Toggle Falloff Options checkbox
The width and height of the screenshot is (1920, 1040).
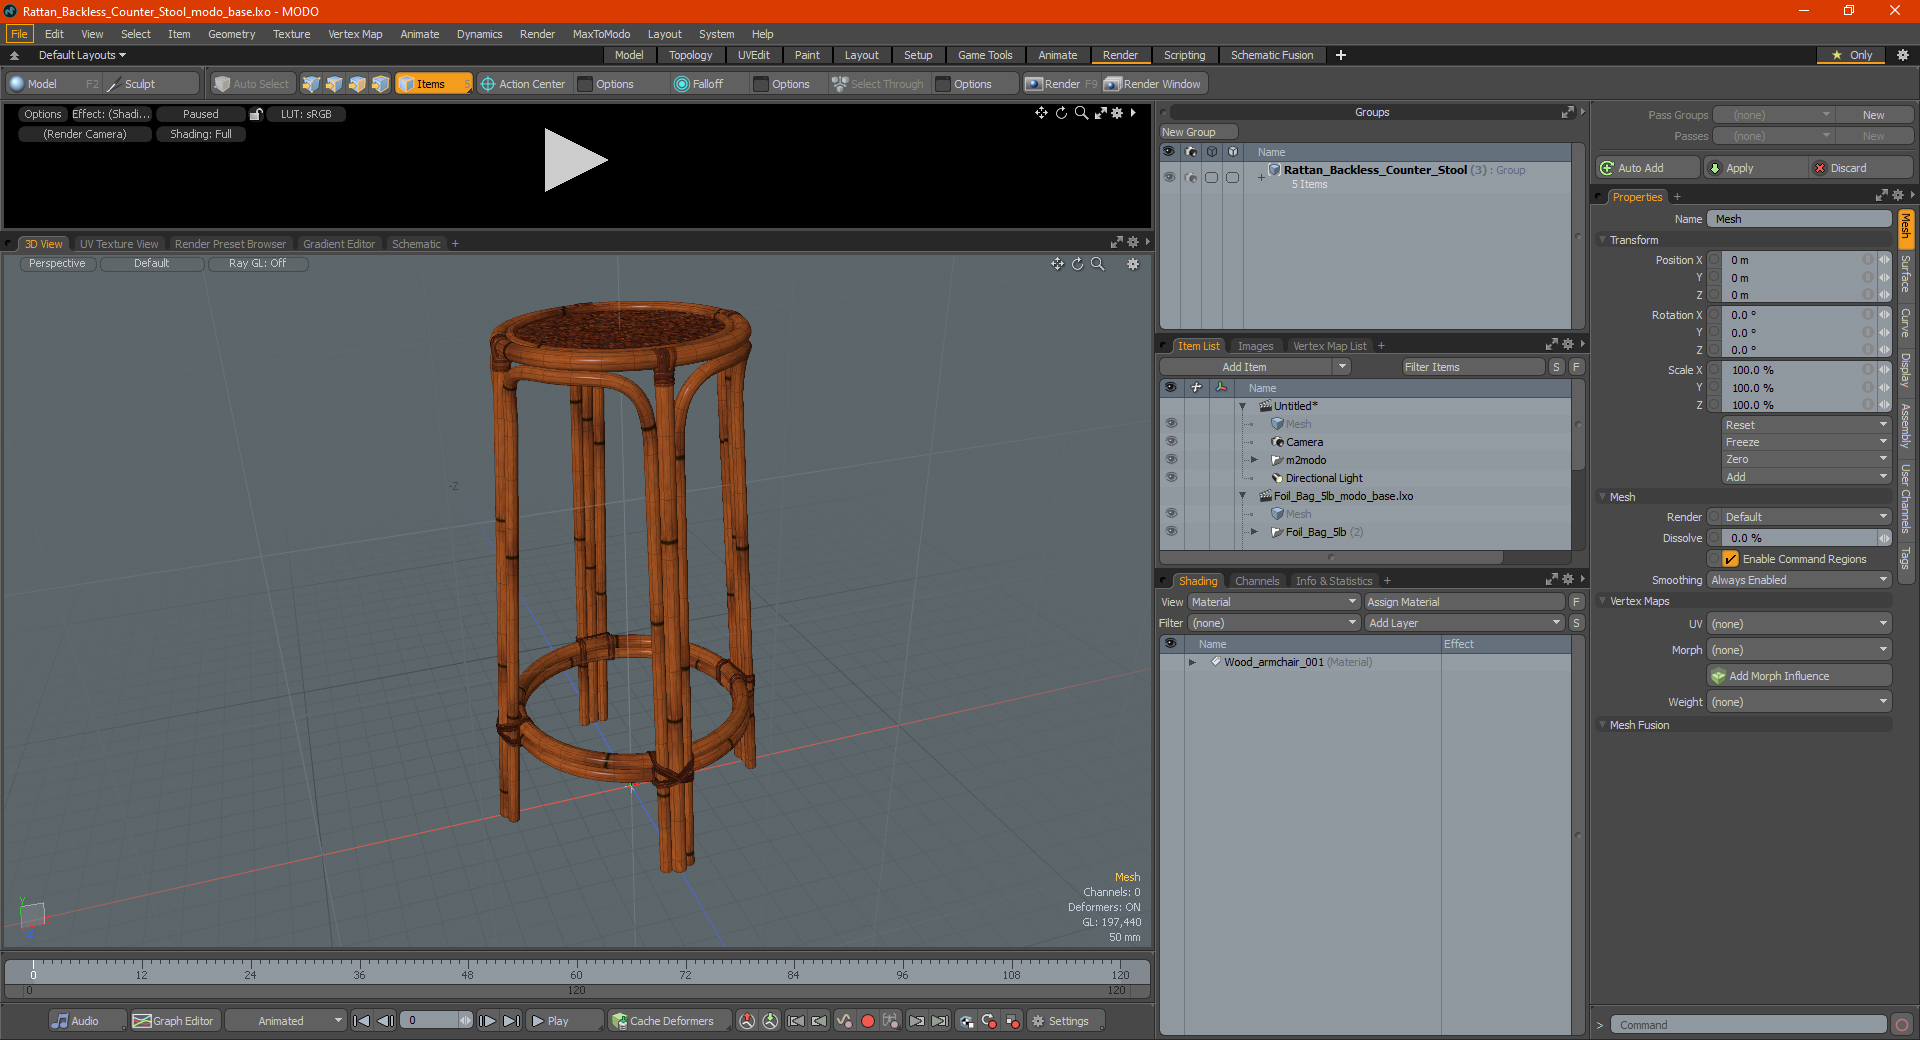click(761, 84)
